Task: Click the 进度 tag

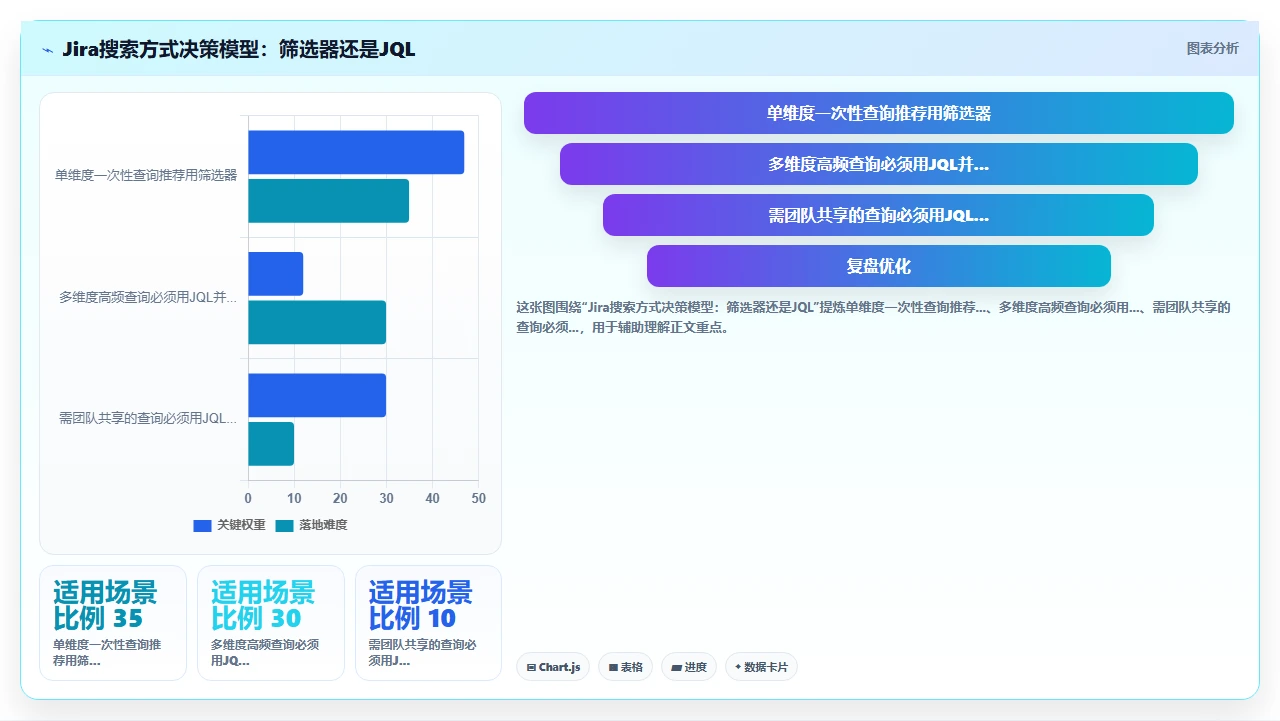Action: coord(689,667)
